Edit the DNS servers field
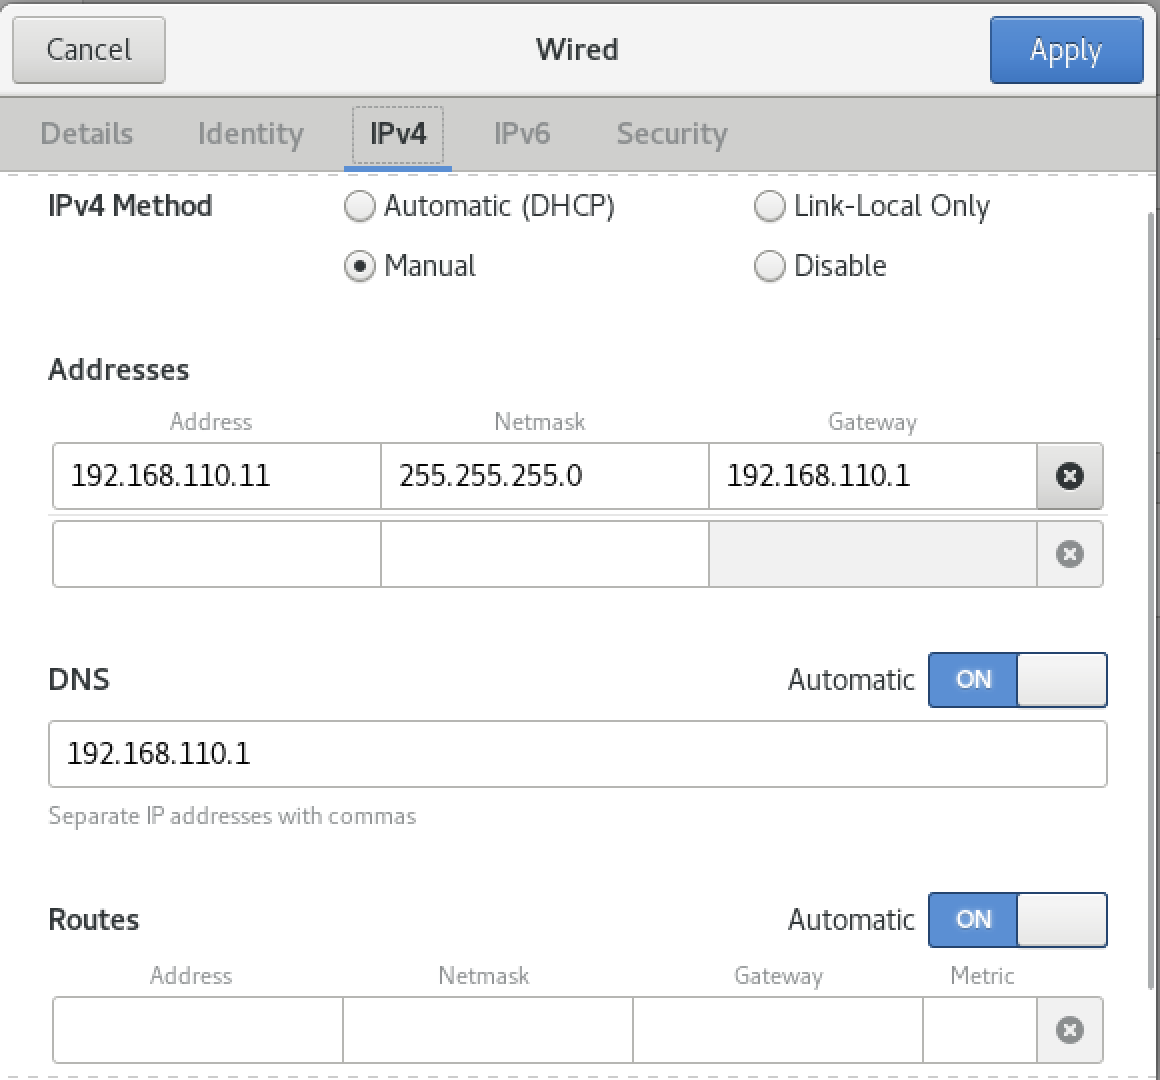The height and width of the screenshot is (1080, 1160). [578, 754]
